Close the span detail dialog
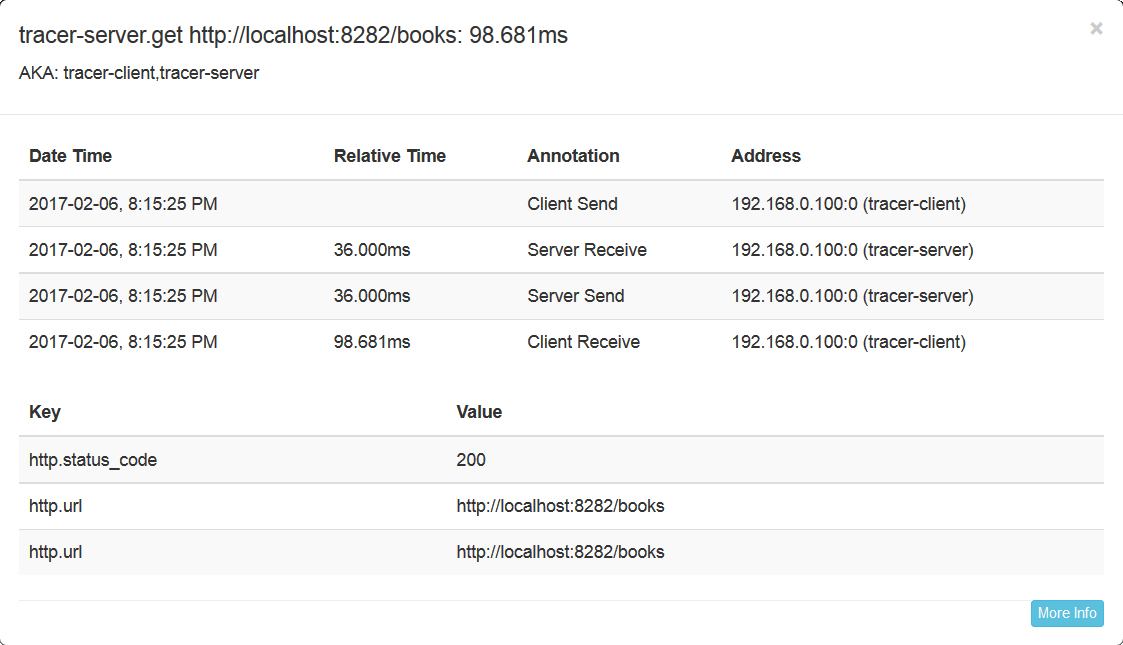 point(1096,29)
